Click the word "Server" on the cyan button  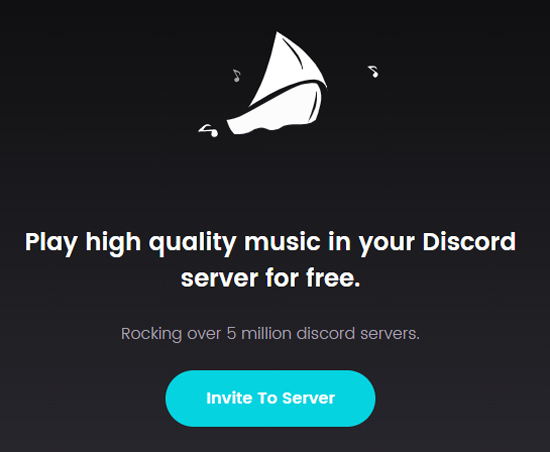(308, 398)
